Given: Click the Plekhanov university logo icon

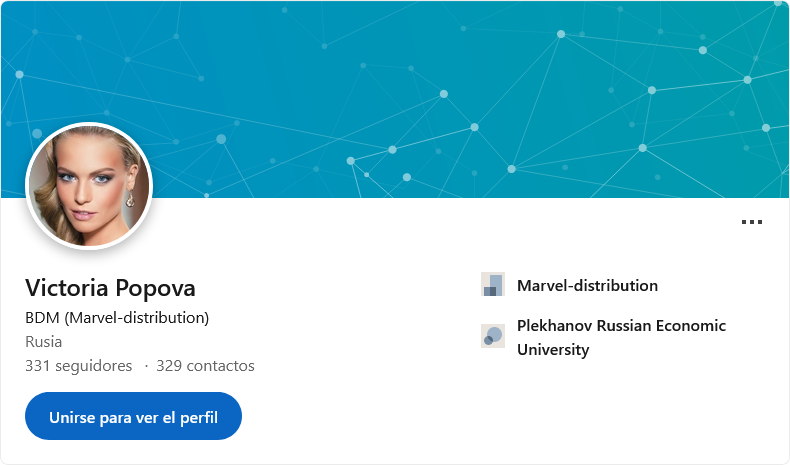Looking at the screenshot, I should coord(493,336).
